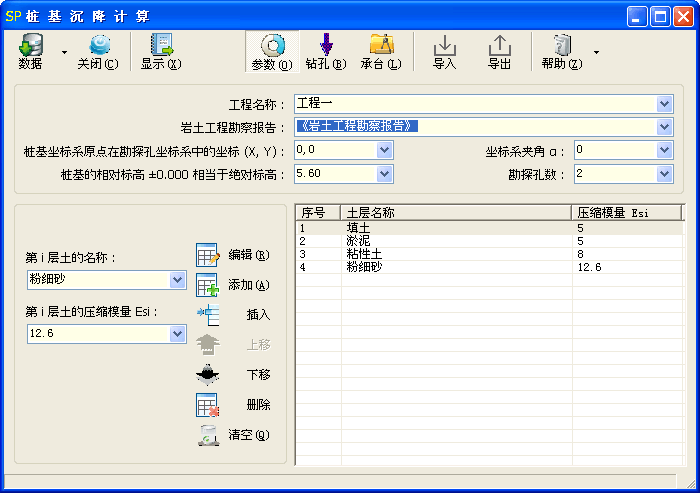Select the 淤泥 row in the table
Viewport: 700px width, 493px height.
pos(490,241)
